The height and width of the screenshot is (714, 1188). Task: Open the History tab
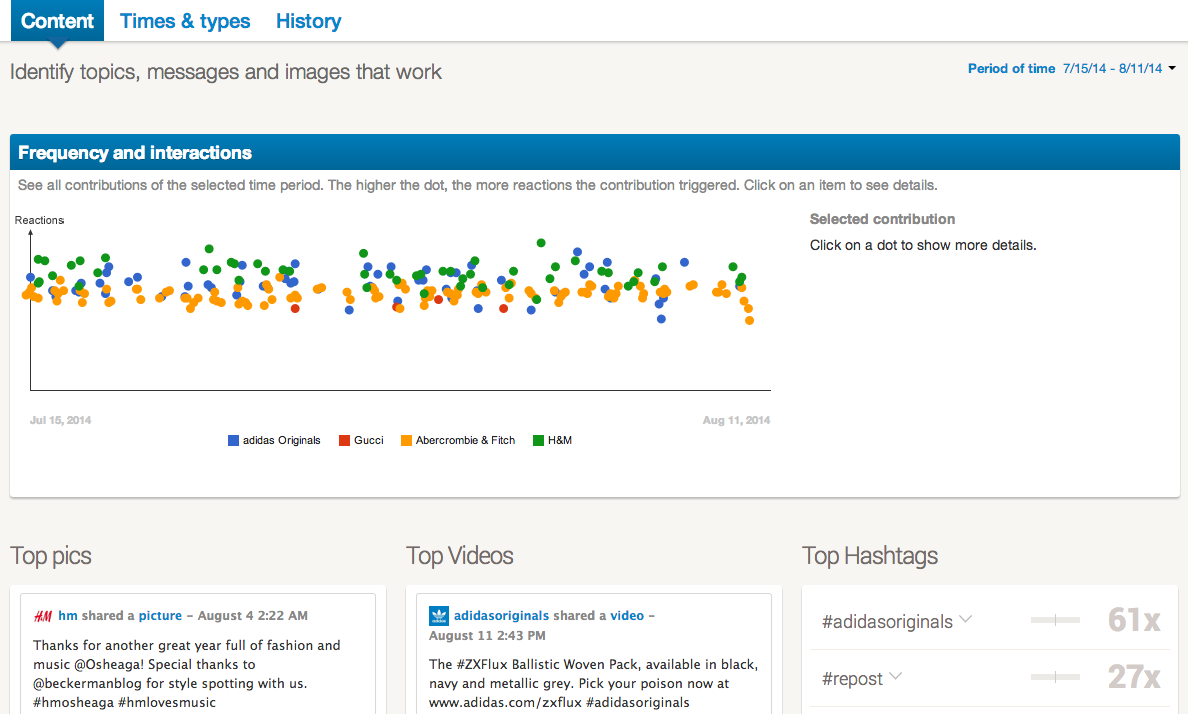click(308, 21)
